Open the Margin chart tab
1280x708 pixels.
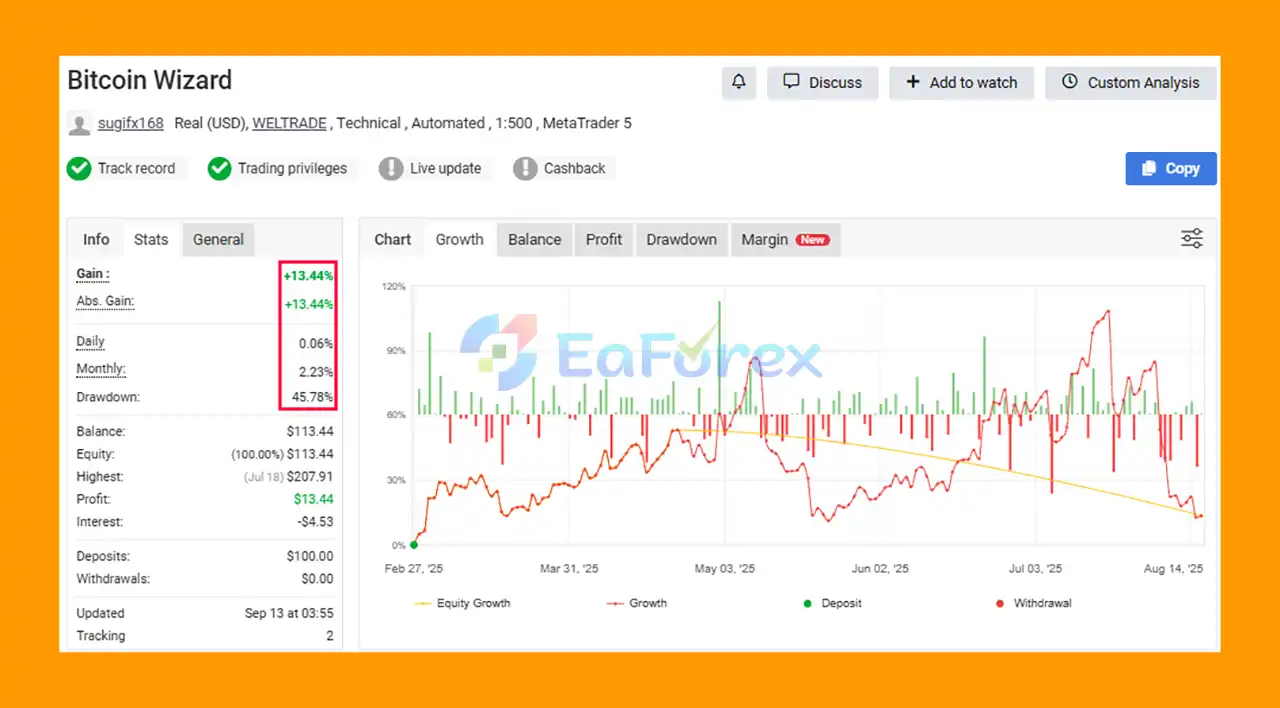point(785,240)
